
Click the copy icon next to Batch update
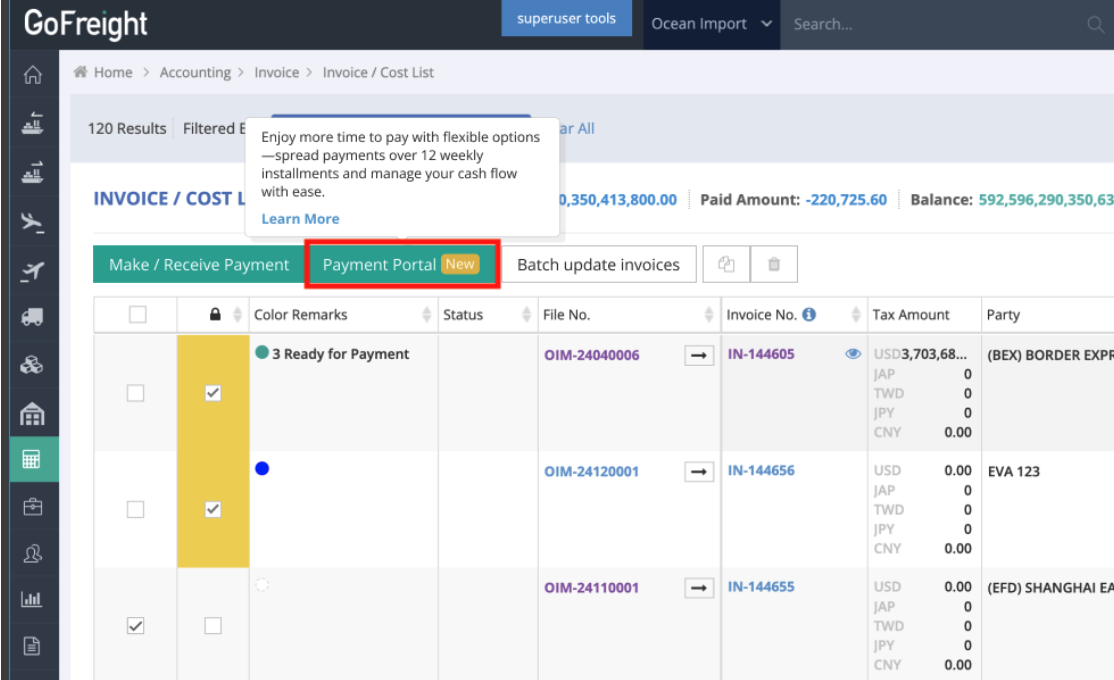pyautogui.click(x=727, y=265)
